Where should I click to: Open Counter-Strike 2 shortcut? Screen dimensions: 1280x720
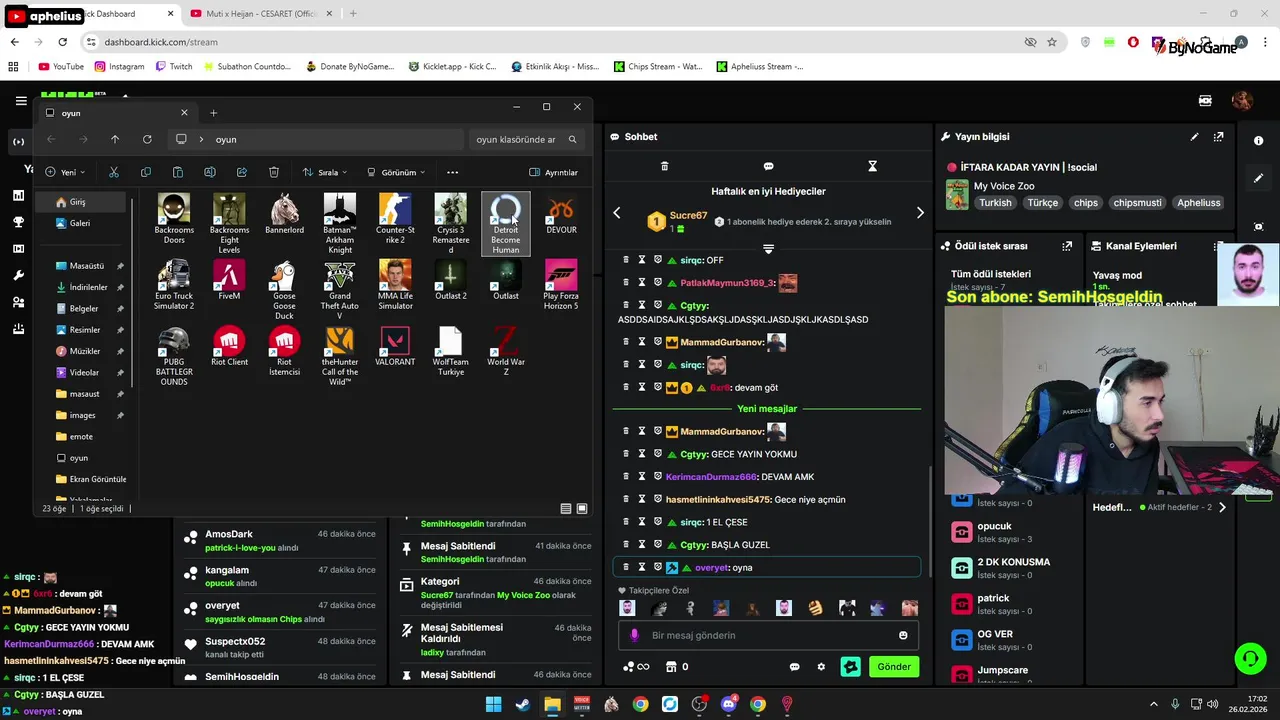[x=395, y=219]
